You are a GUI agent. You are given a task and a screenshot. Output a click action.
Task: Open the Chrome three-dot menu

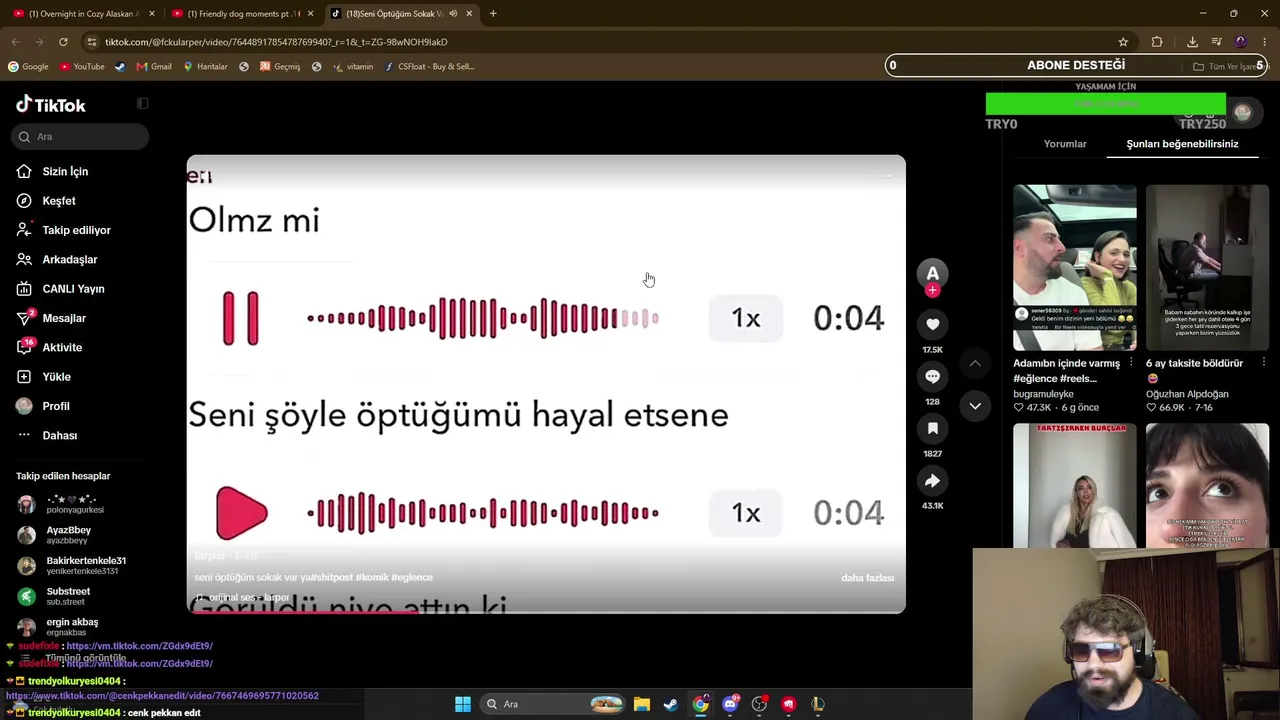point(1265,42)
